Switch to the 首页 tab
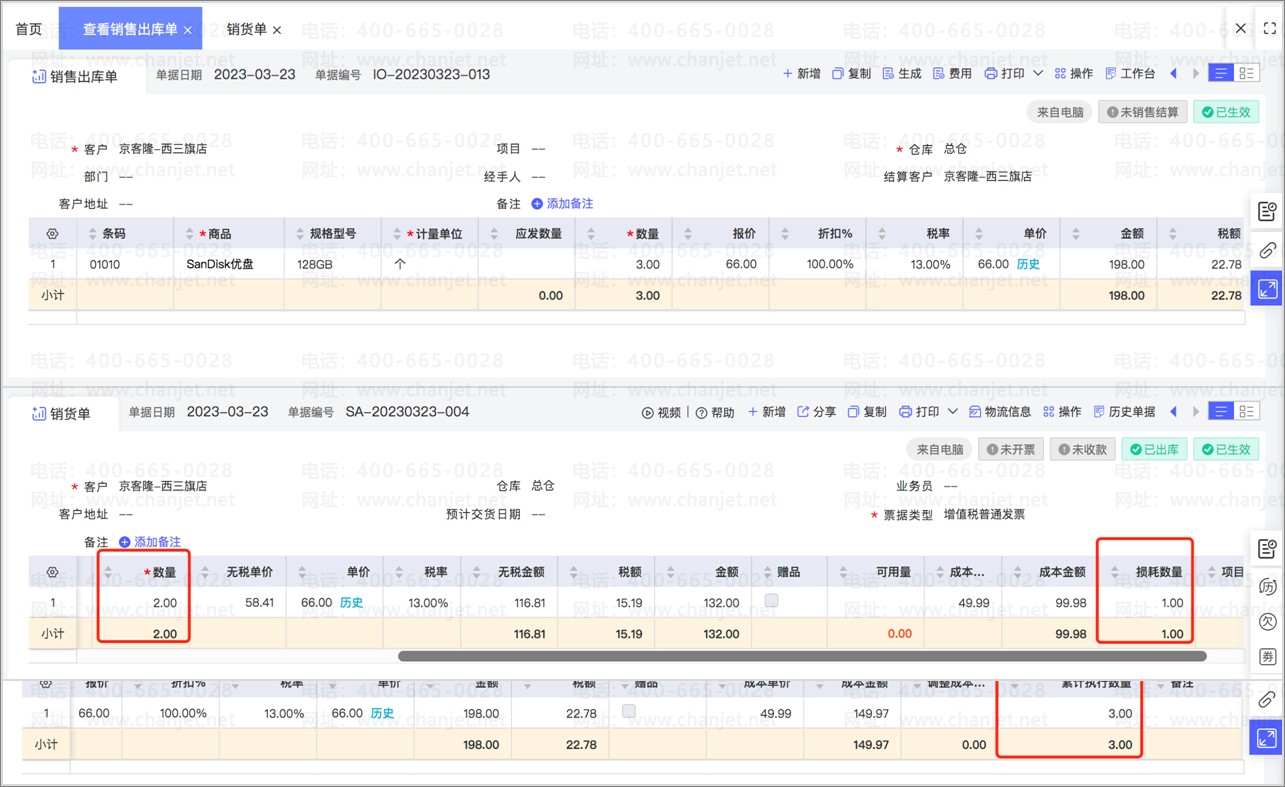Viewport: 1285px width, 787px height. [29, 29]
